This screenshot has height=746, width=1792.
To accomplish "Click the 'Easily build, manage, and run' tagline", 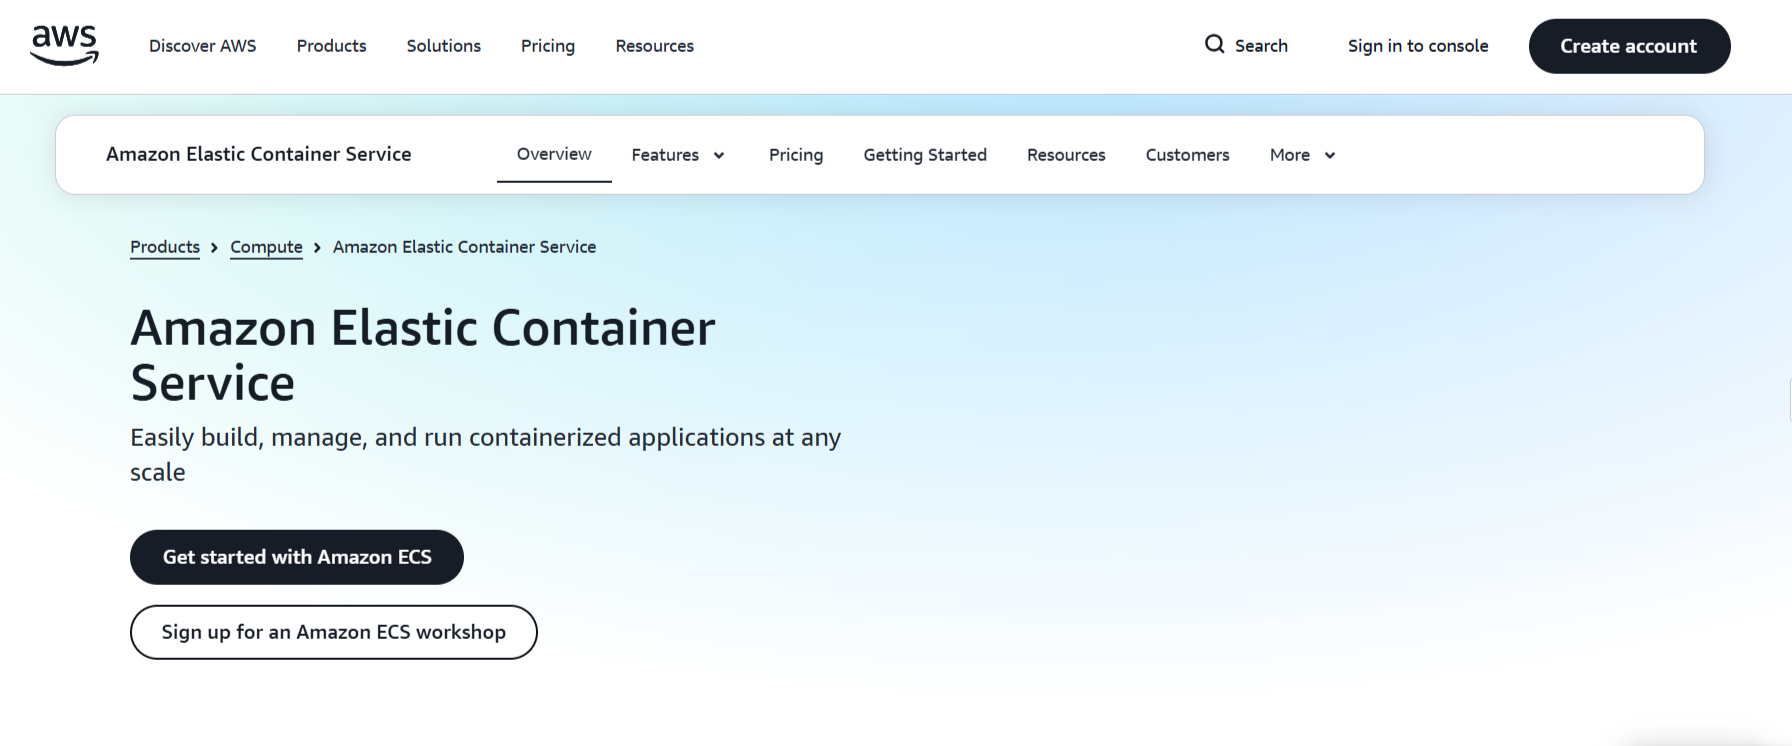I will coord(486,455).
